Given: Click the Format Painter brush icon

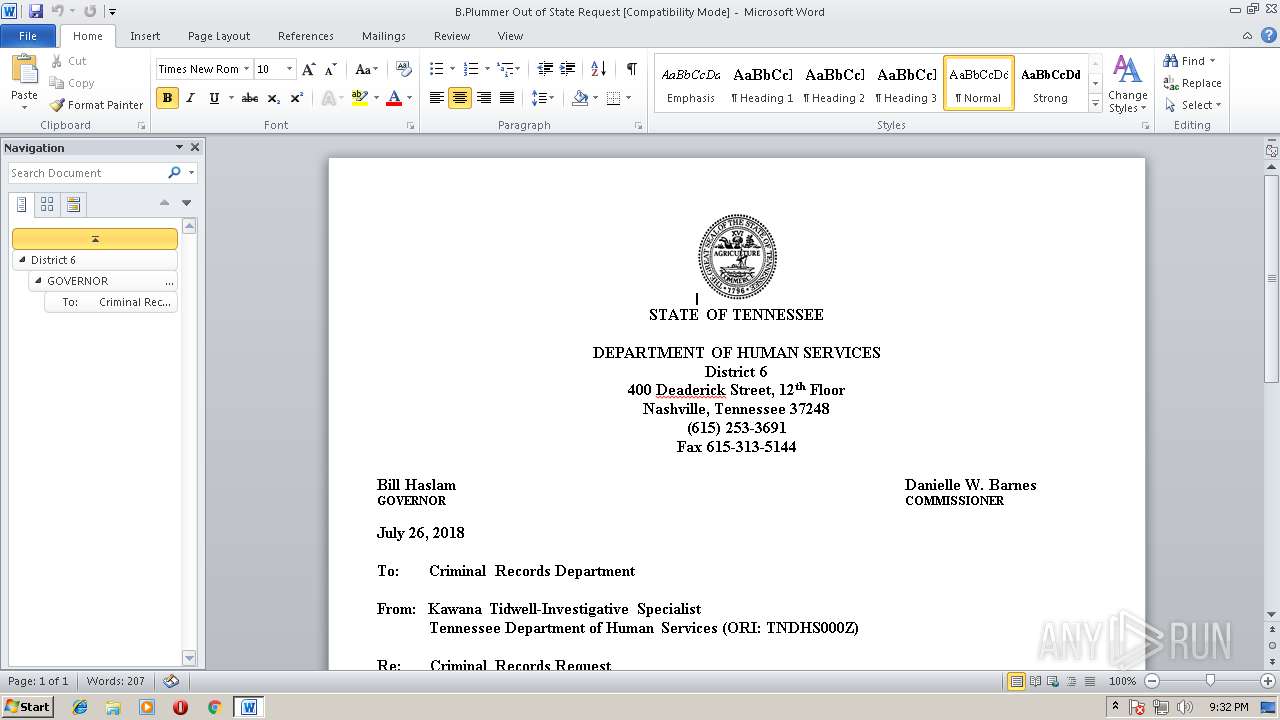Looking at the screenshot, I should point(57,105).
